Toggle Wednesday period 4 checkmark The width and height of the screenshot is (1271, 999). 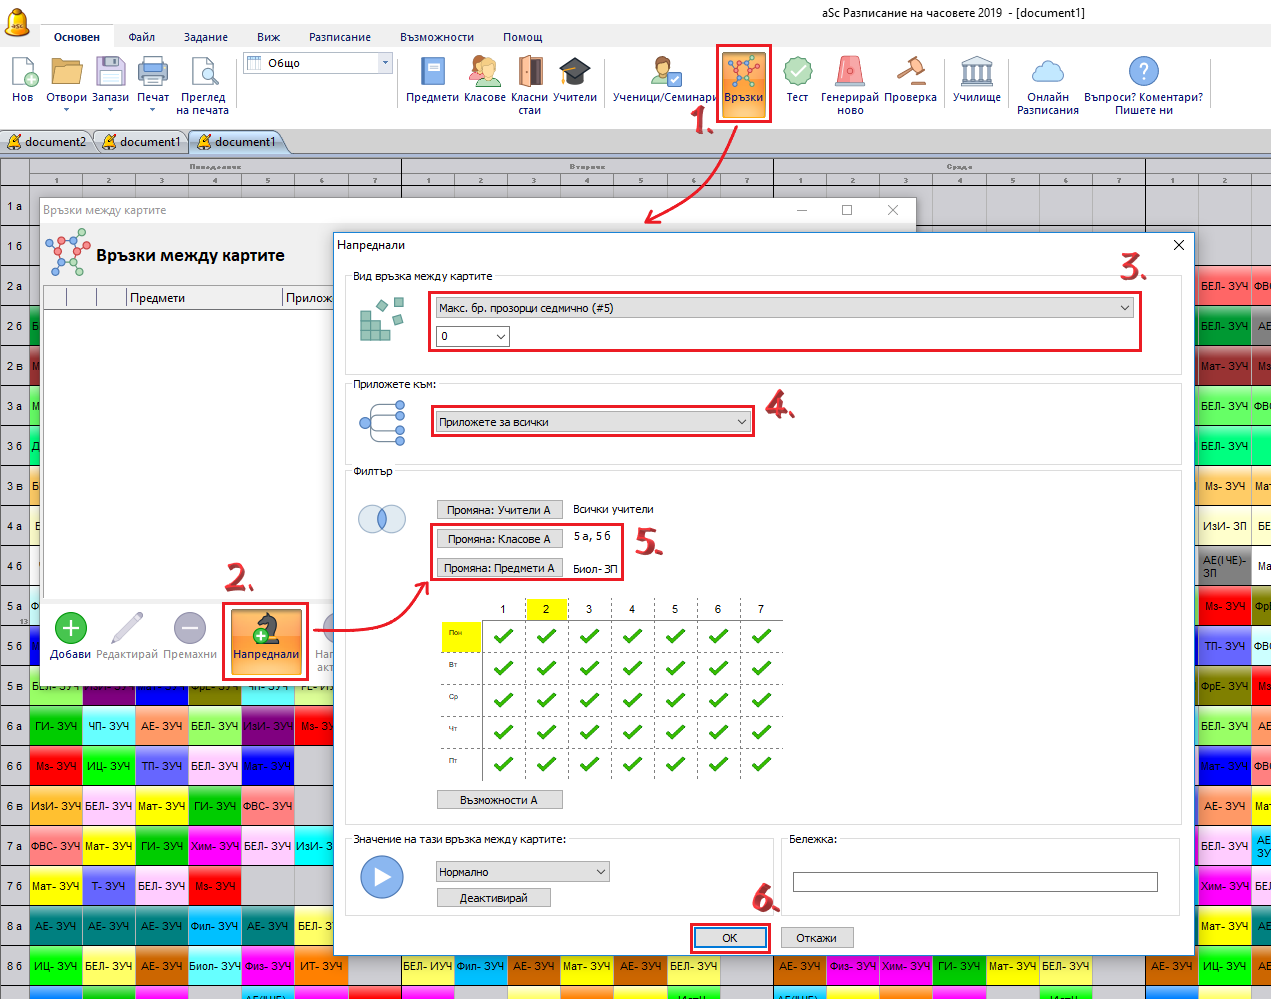pyautogui.click(x=632, y=700)
